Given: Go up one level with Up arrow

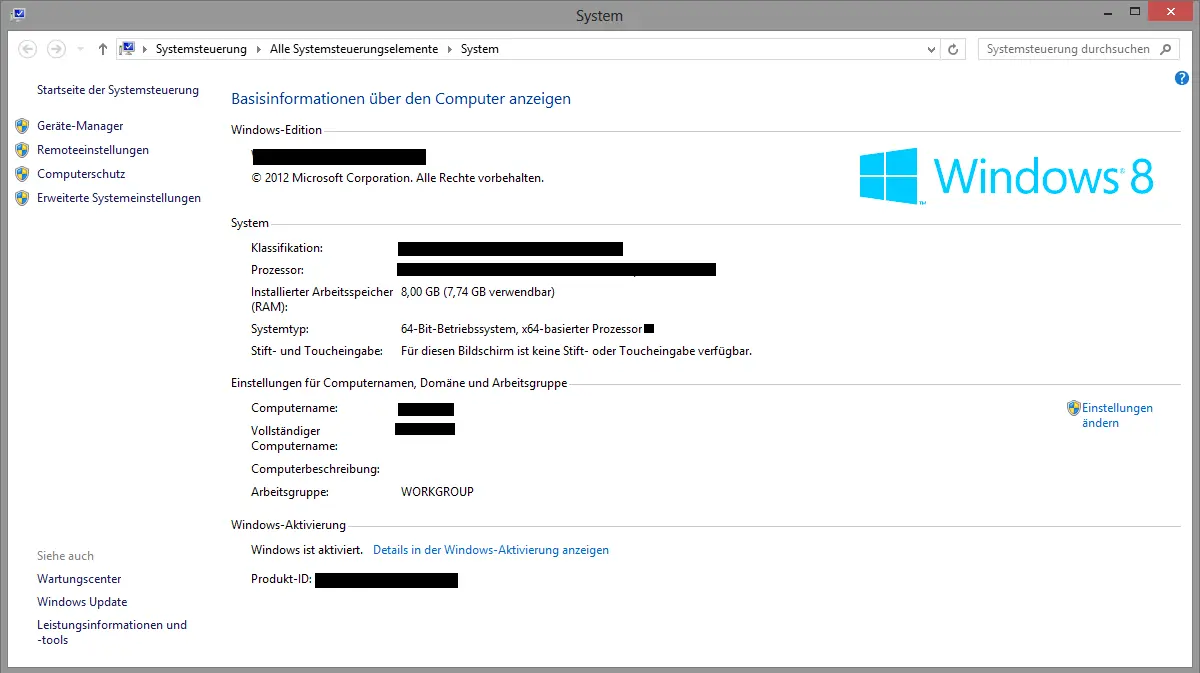Looking at the screenshot, I should (x=103, y=49).
